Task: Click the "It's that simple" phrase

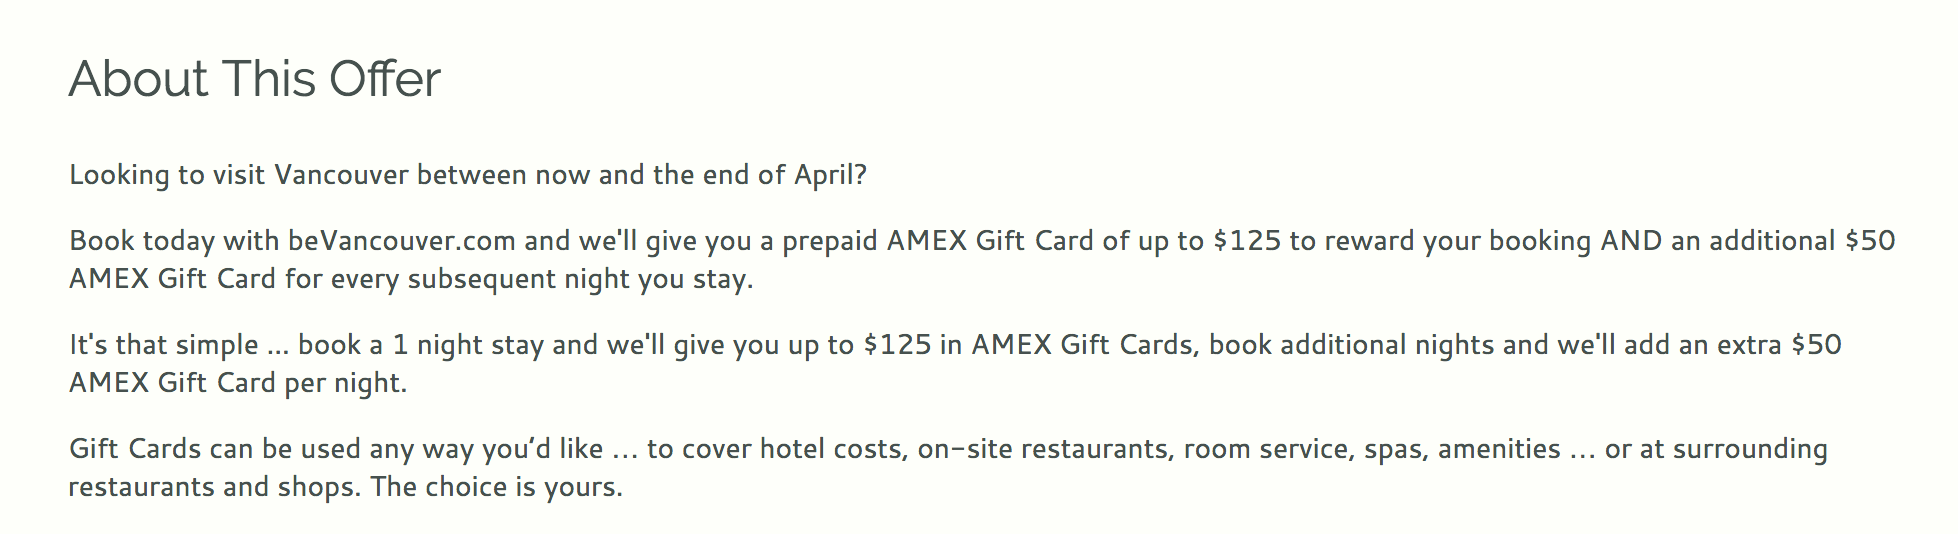Action: pyautogui.click(x=164, y=345)
